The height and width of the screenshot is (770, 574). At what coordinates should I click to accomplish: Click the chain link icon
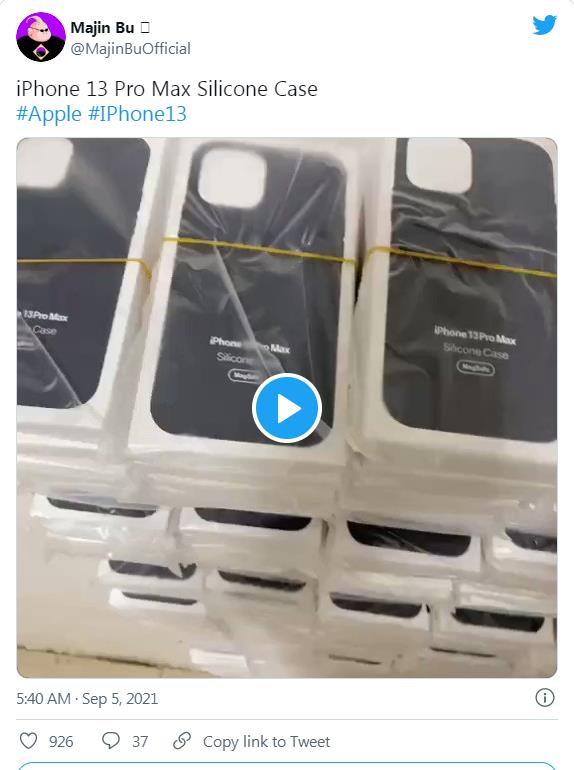click(182, 741)
